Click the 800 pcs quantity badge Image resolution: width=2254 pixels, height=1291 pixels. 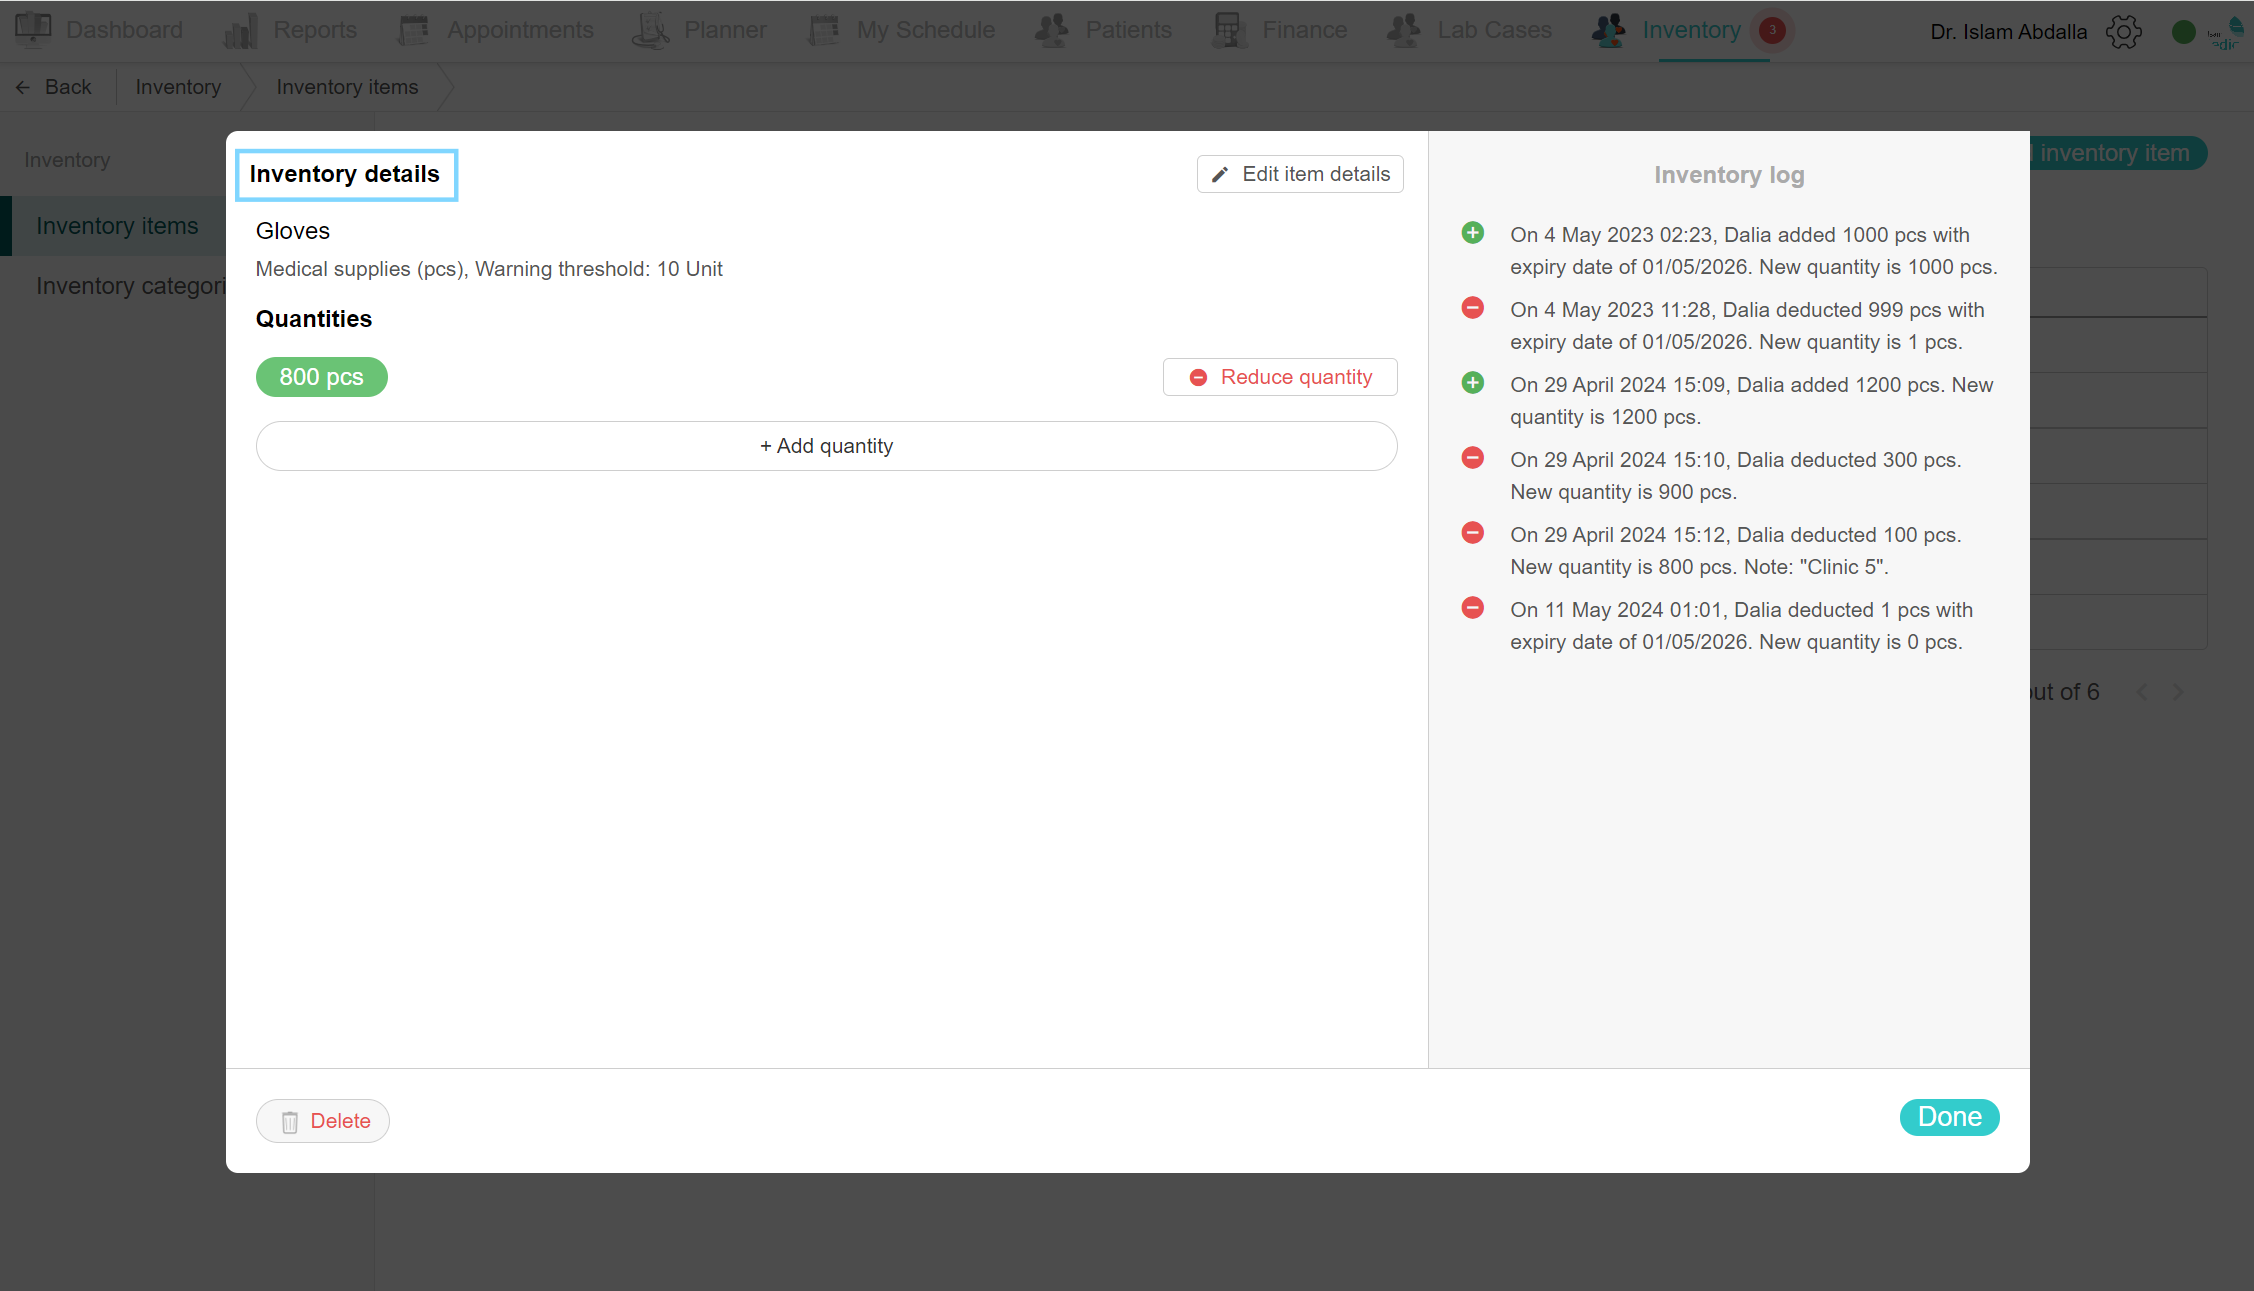point(322,377)
